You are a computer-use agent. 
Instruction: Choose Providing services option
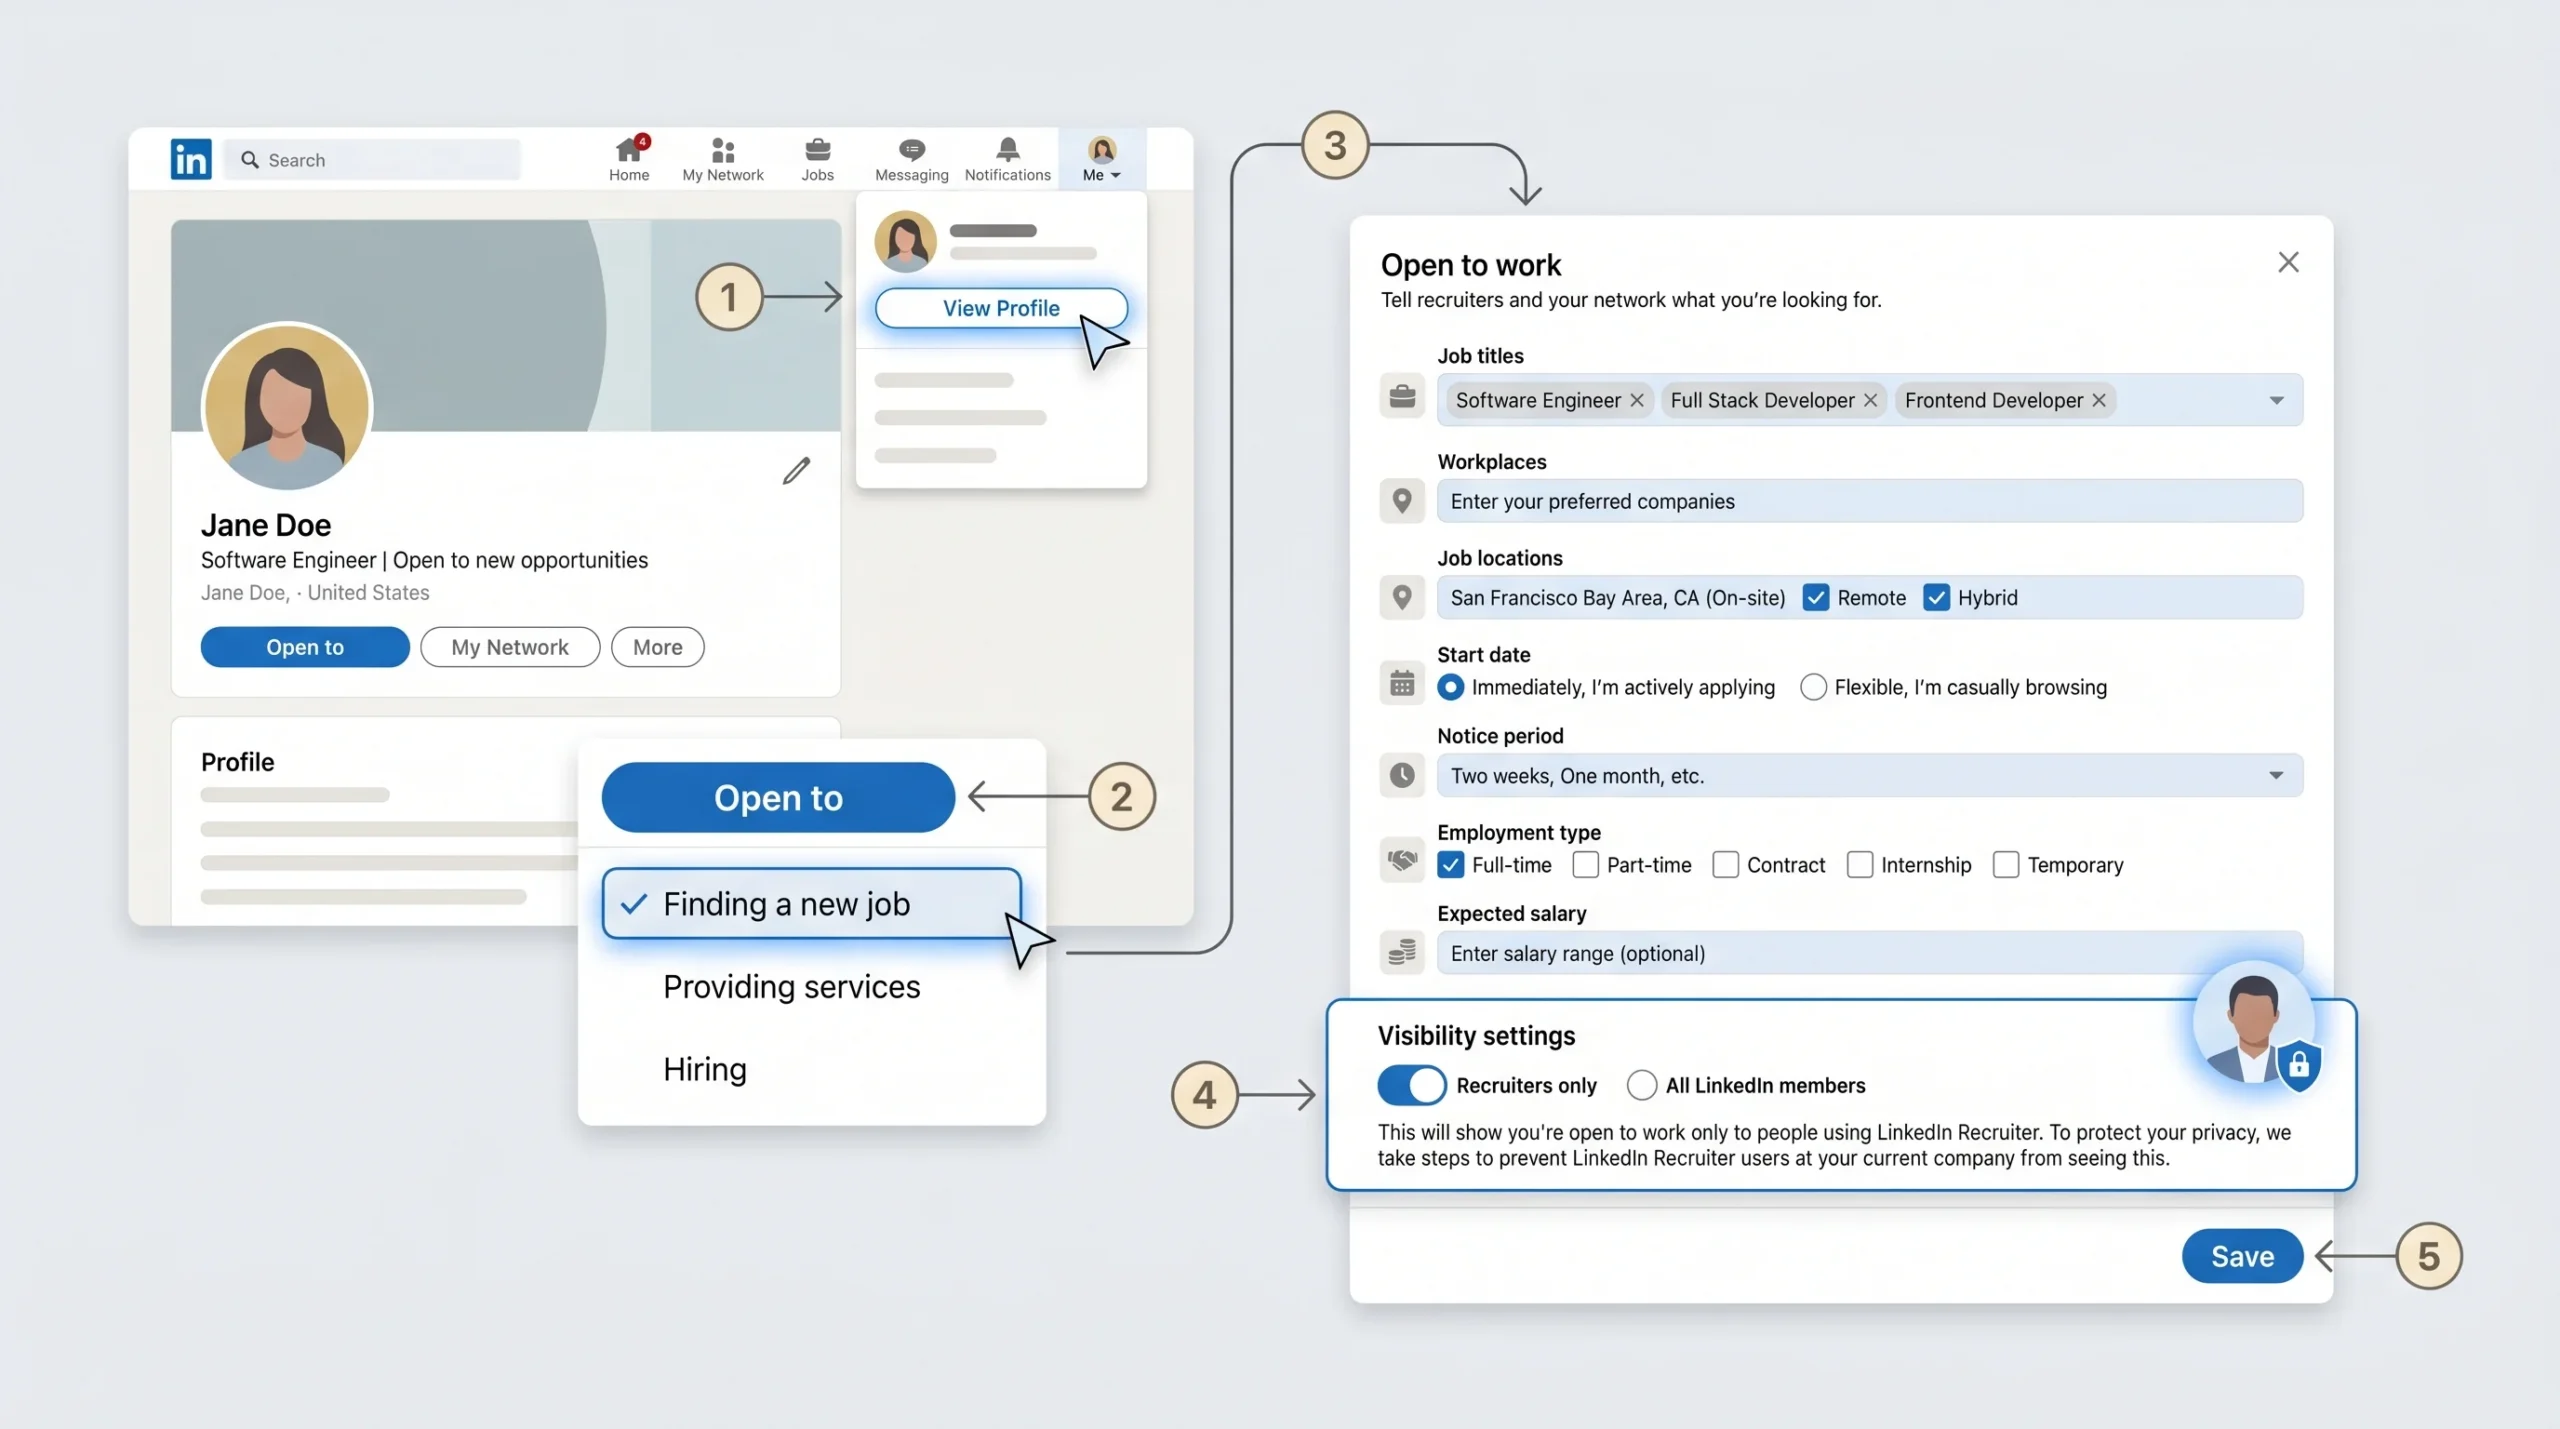click(x=791, y=987)
